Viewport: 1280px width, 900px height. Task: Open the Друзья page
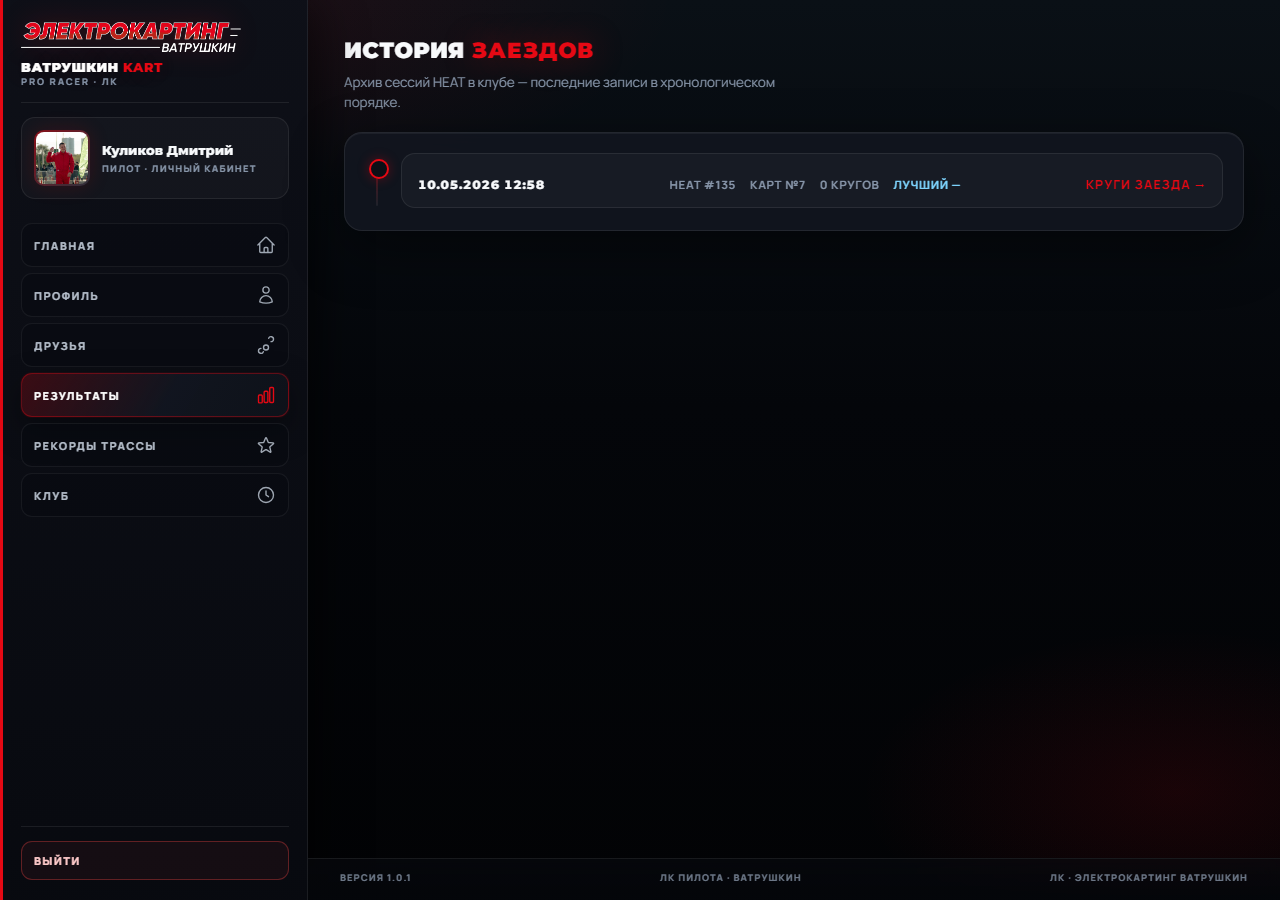155,345
